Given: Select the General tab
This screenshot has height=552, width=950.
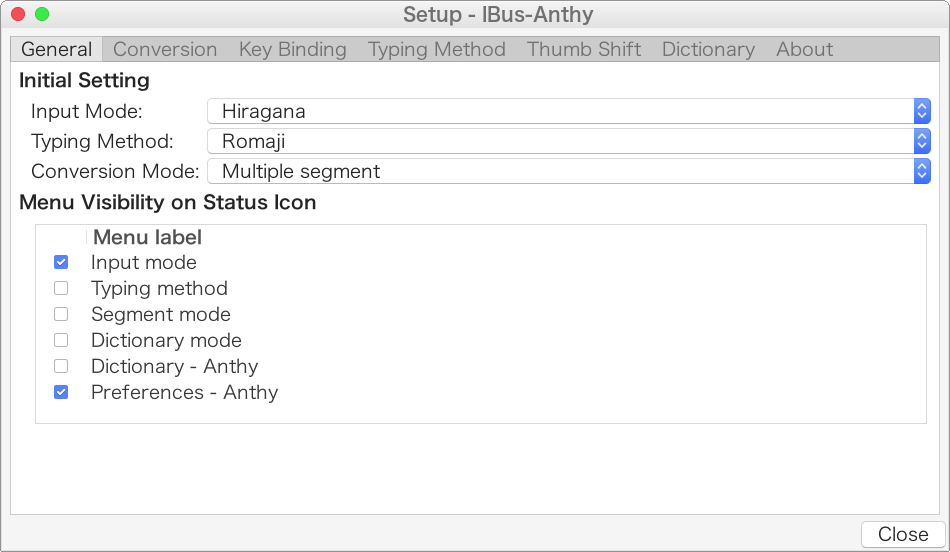Looking at the screenshot, I should coord(57,49).
